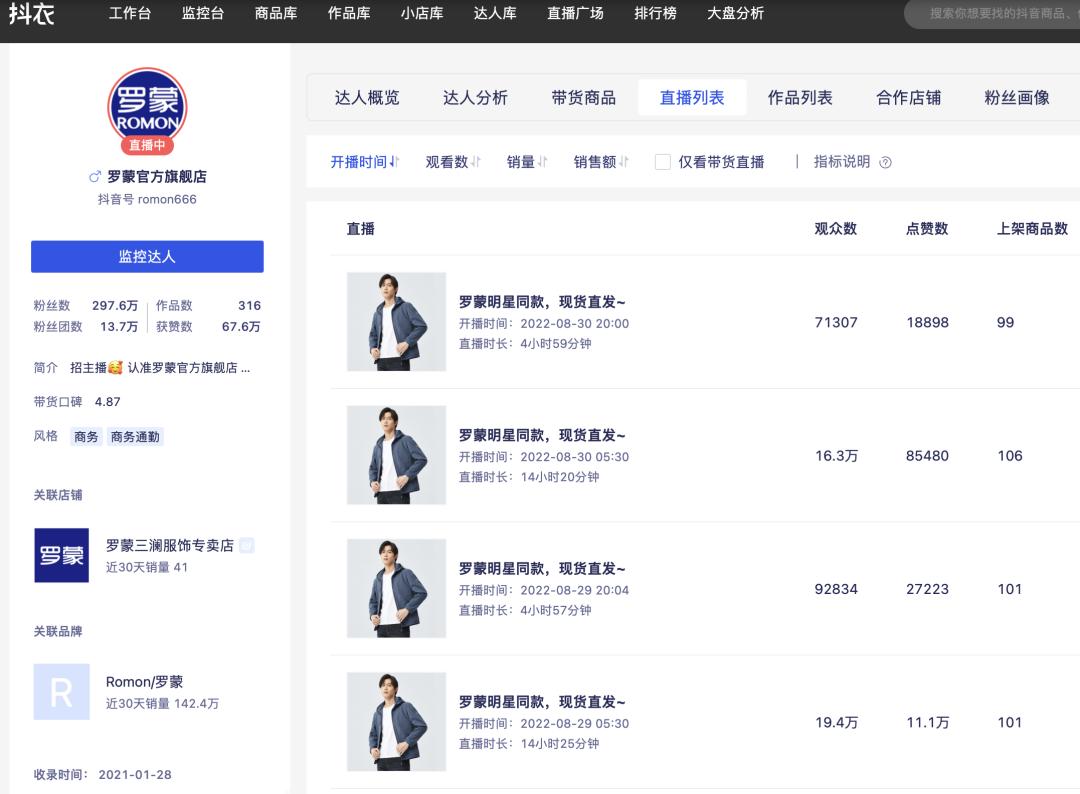This screenshot has width=1080, height=794.
Task: Click the small icon after 罗蒙三澜服饰专卖店
Action: click(x=245, y=545)
